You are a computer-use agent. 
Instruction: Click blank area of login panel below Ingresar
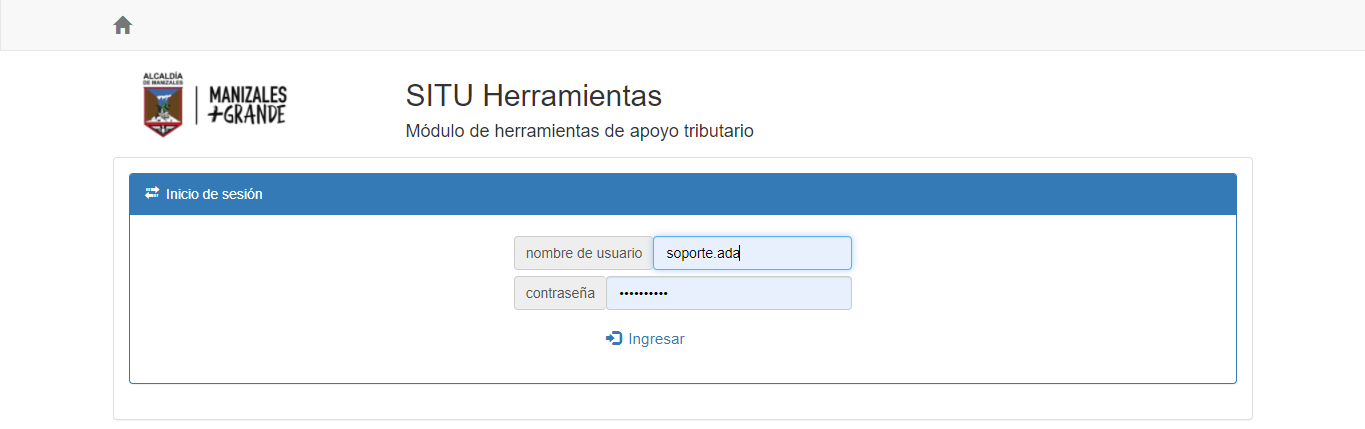pyautogui.click(x=682, y=366)
